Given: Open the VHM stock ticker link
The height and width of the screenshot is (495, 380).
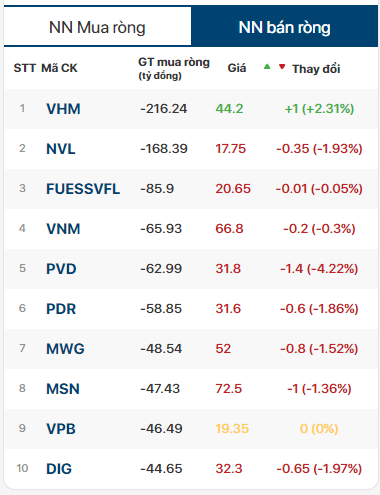Looking at the screenshot, I should (x=63, y=109).
